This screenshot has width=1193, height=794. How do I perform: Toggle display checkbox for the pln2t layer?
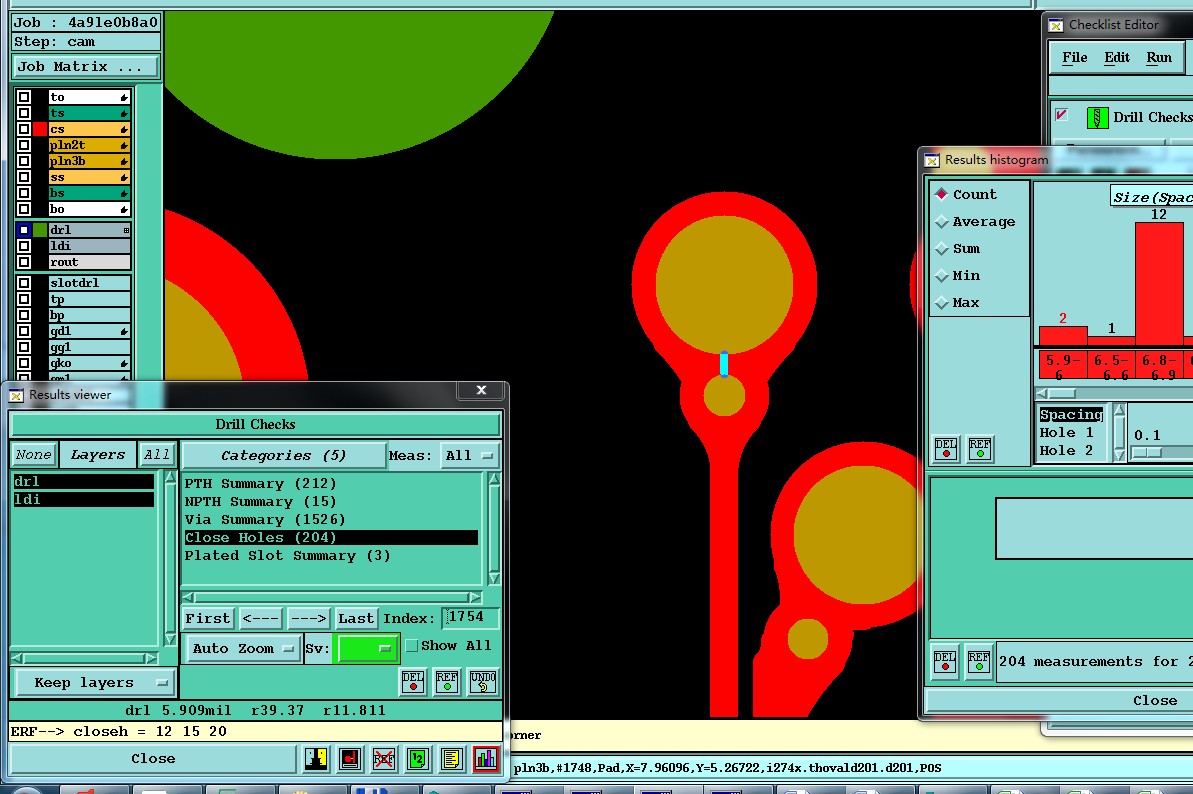coord(24,145)
